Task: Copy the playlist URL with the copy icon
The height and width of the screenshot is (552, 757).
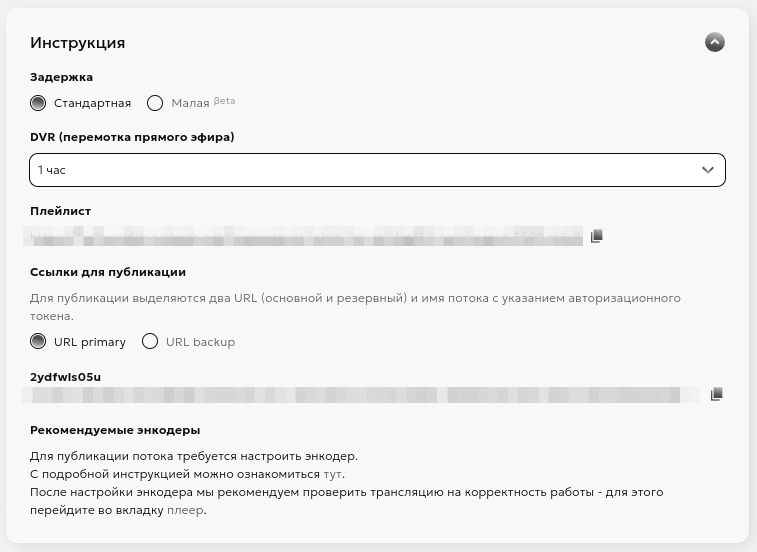Action: click(597, 236)
